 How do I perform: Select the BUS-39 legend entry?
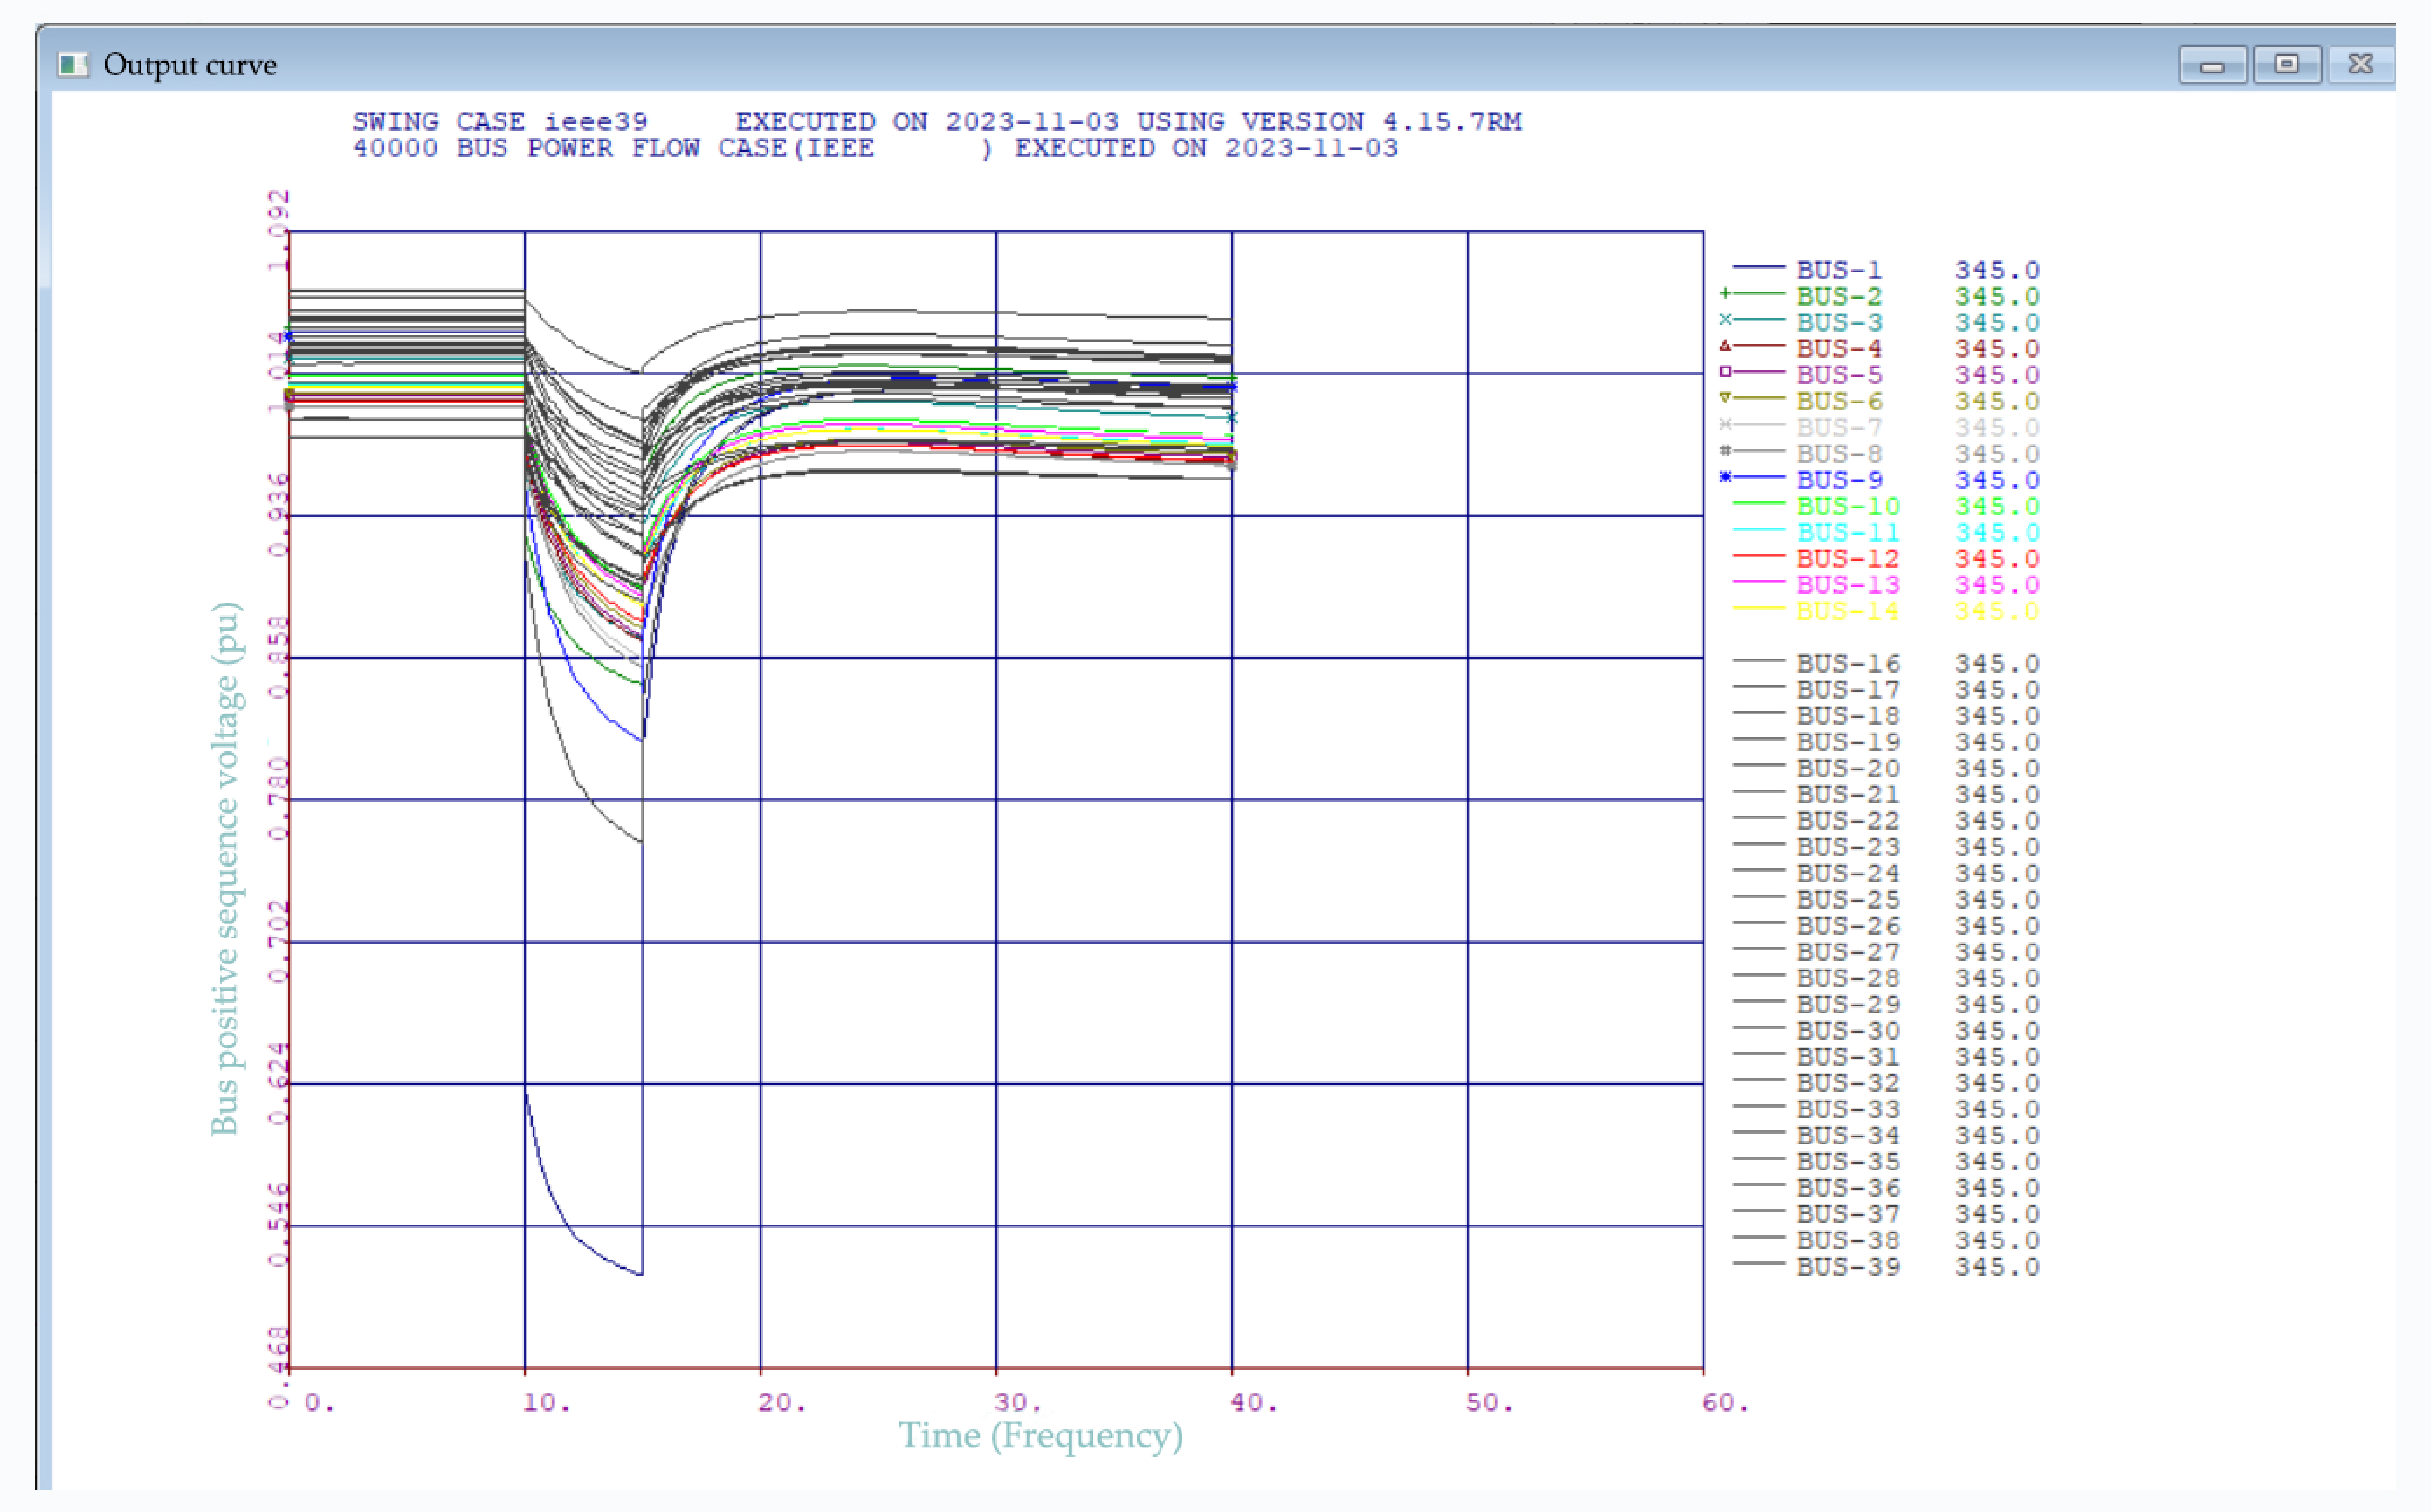[x=1886, y=1266]
